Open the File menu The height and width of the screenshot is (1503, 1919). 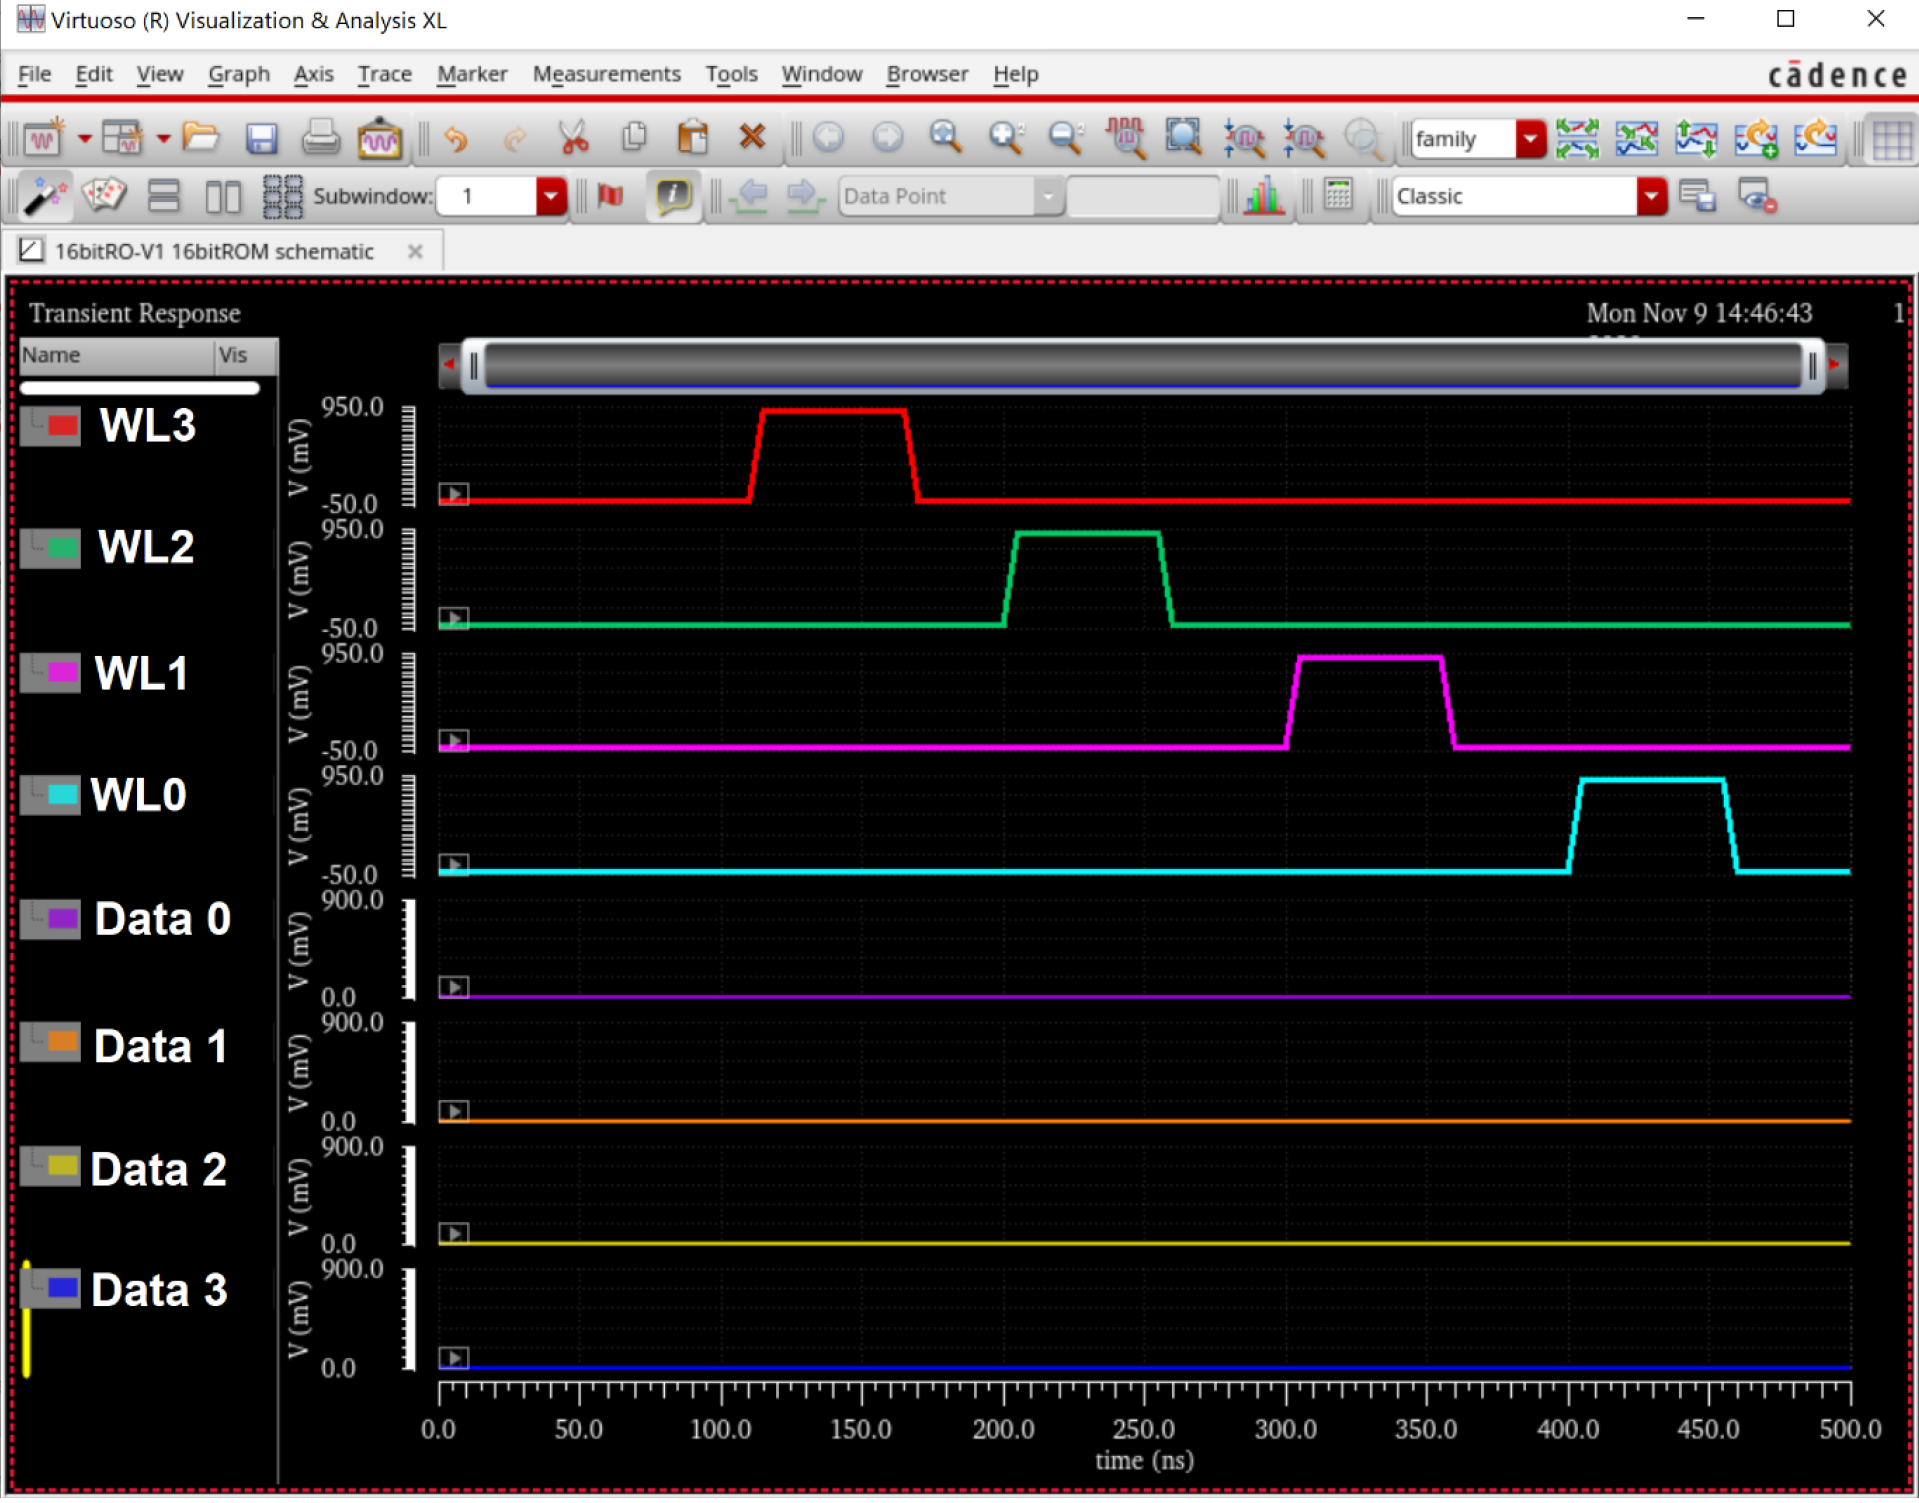click(34, 74)
